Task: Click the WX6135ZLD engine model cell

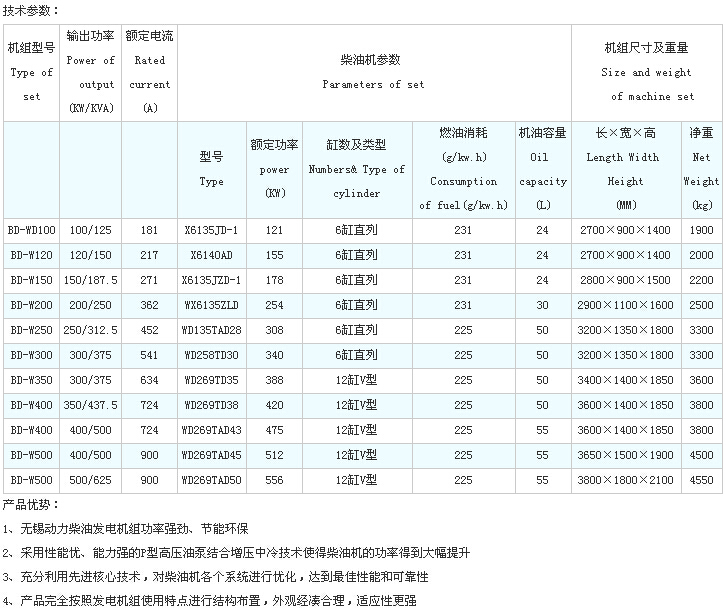Action: tap(211, 305)
